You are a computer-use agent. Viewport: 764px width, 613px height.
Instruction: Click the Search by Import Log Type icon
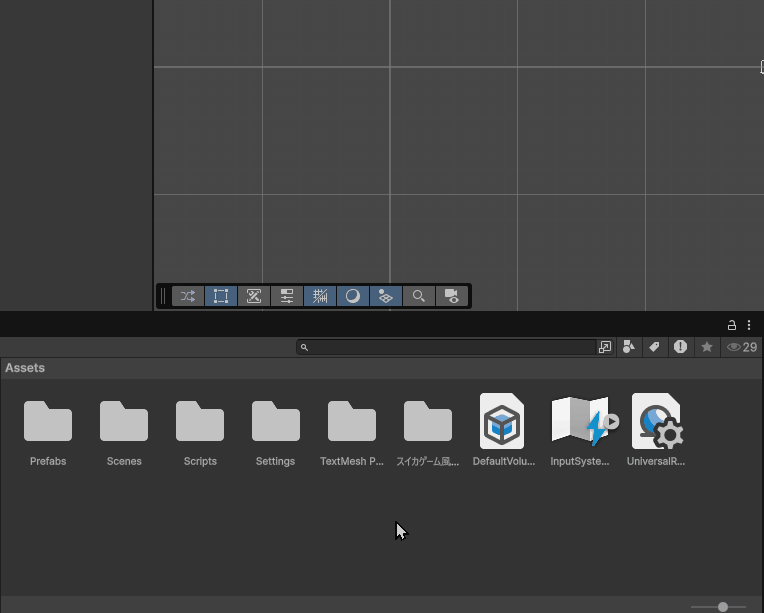coord(680,347)
